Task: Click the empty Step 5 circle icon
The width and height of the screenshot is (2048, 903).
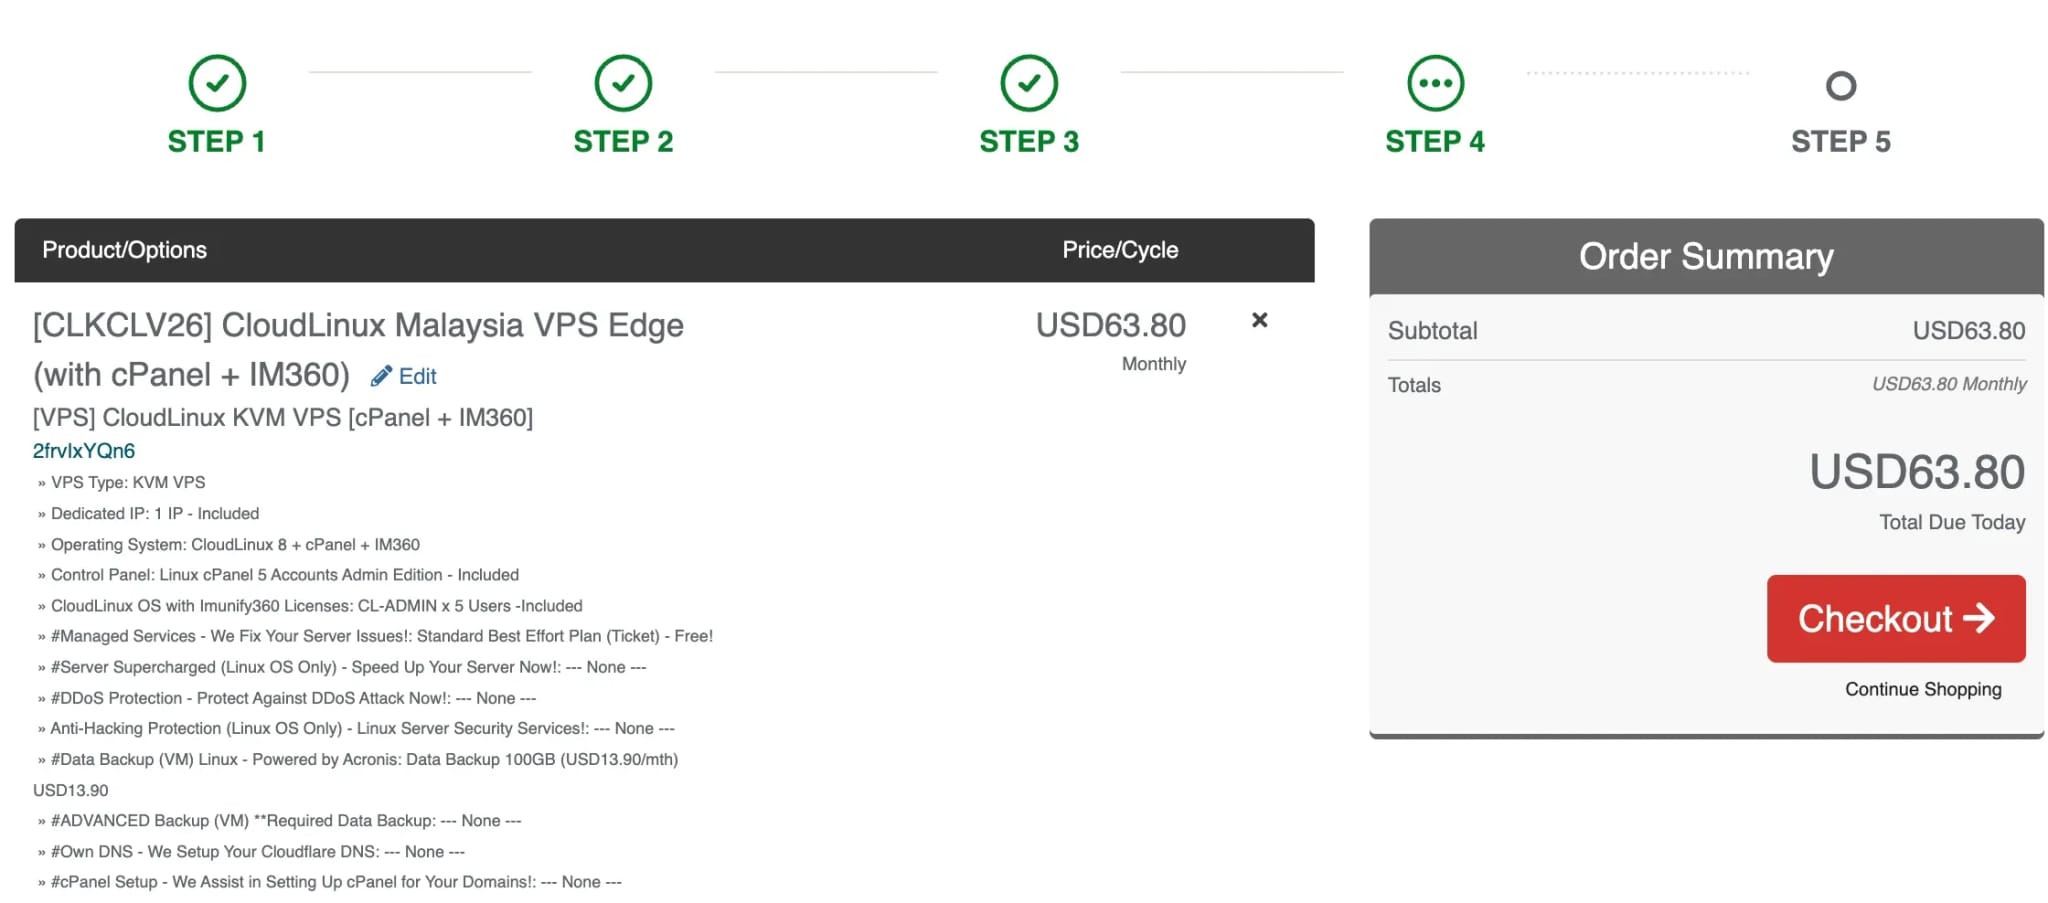Action: pos(1841,86)
